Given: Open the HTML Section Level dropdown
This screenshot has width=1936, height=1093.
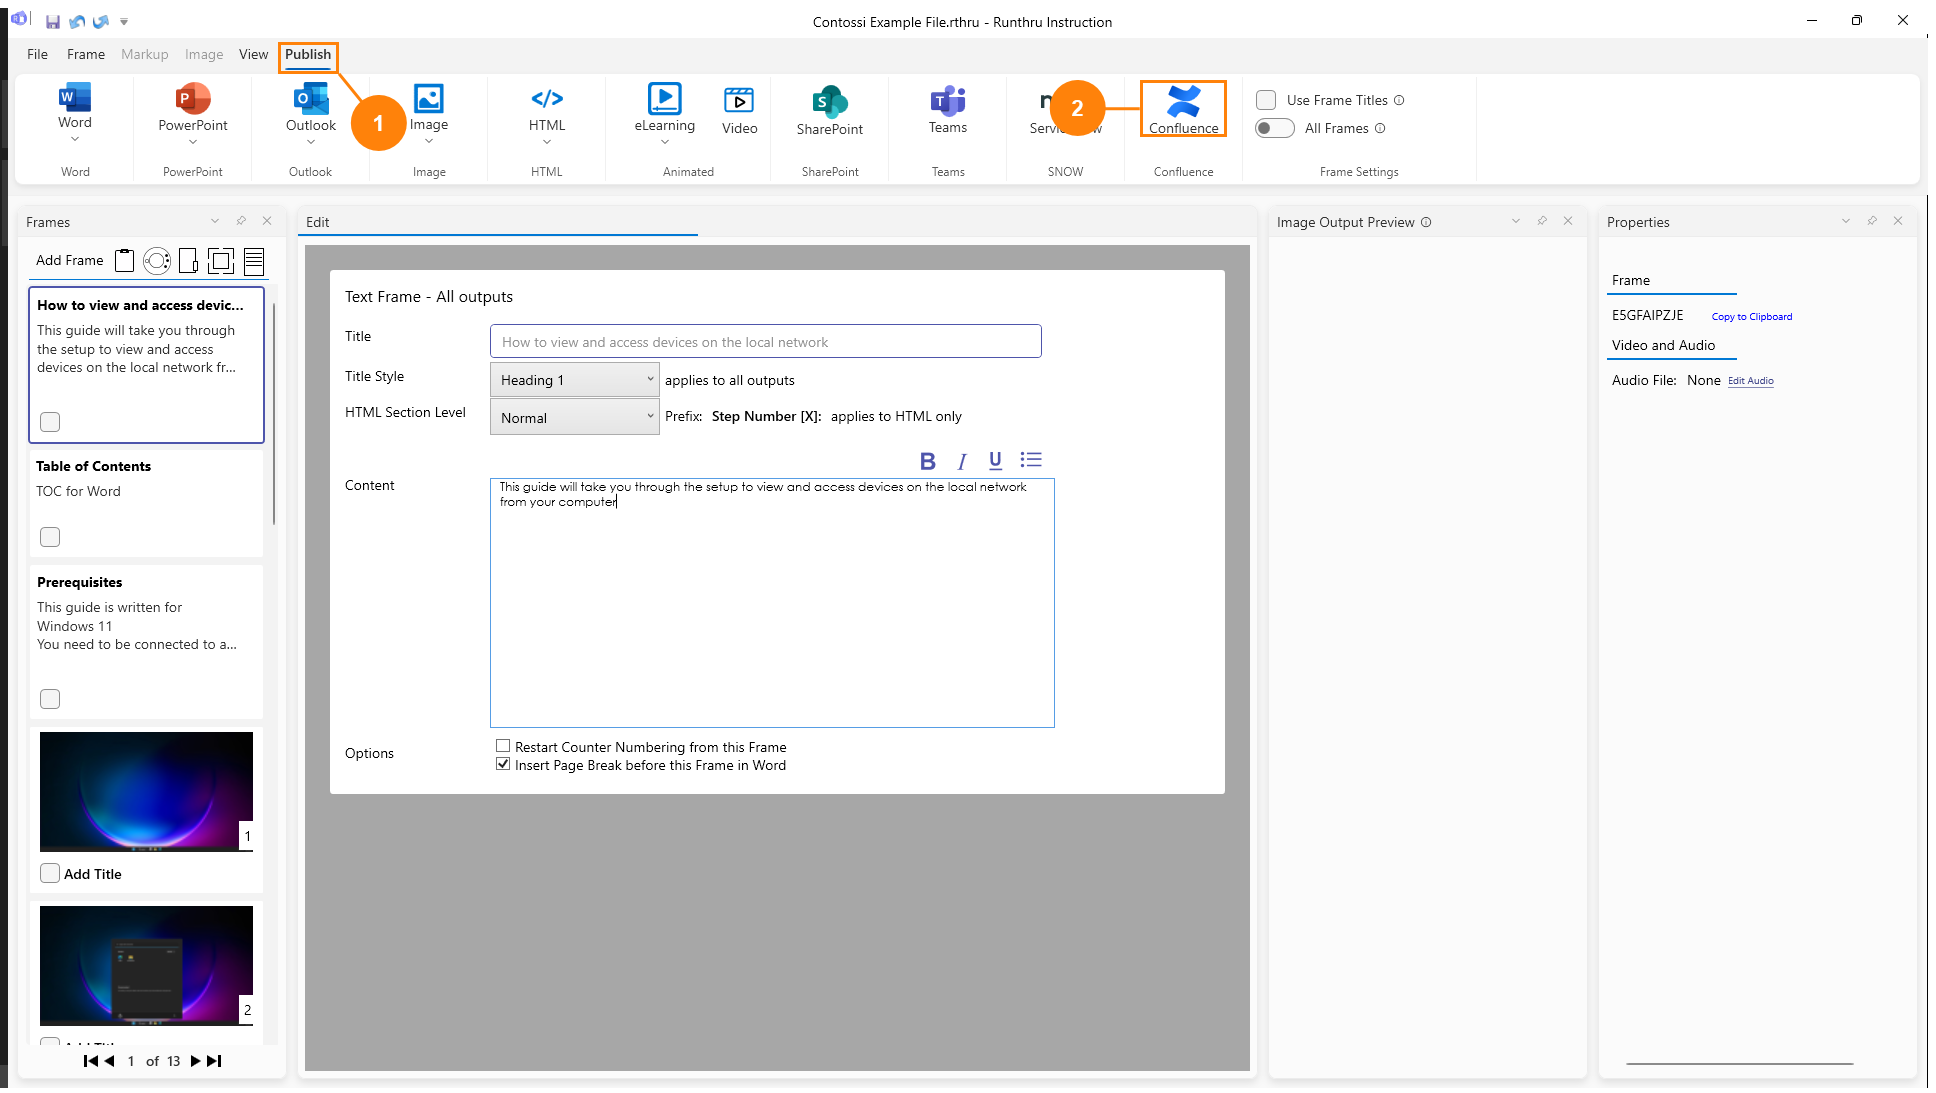Looking at the screenshot, I should click(x=574, y=417).
